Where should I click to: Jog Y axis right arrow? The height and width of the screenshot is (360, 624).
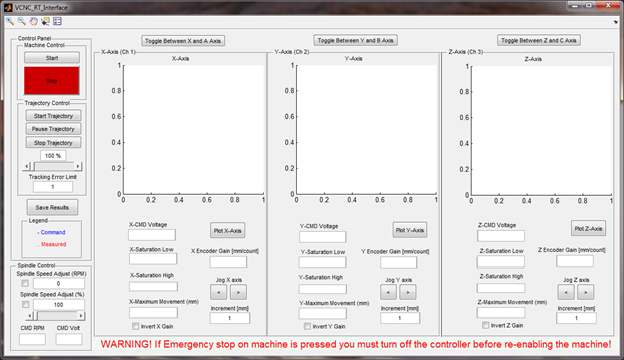[408, 292]
